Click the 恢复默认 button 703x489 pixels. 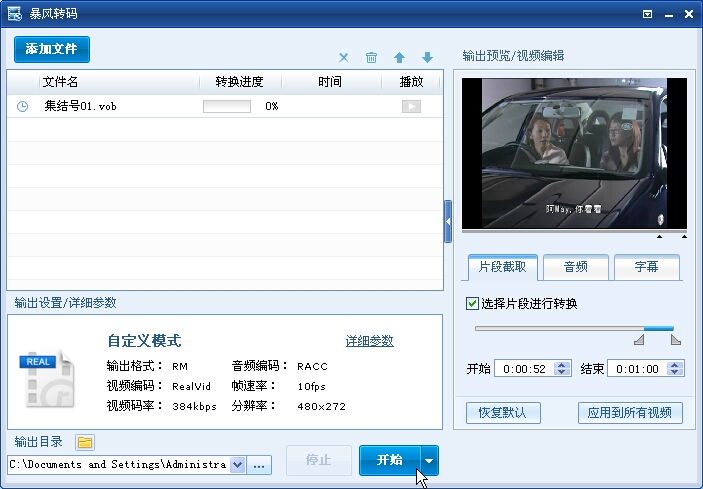(x=503, y=413)
